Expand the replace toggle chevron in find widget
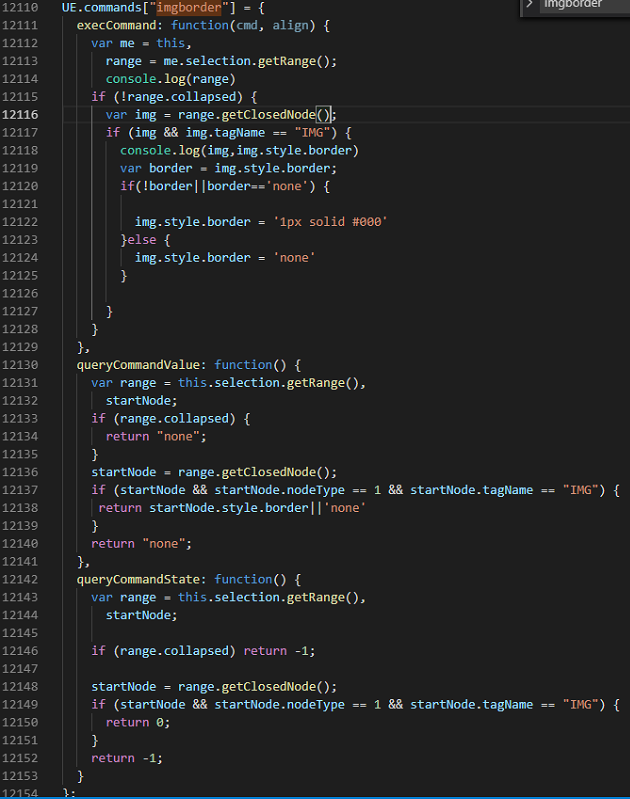 (x=530, y=4)
